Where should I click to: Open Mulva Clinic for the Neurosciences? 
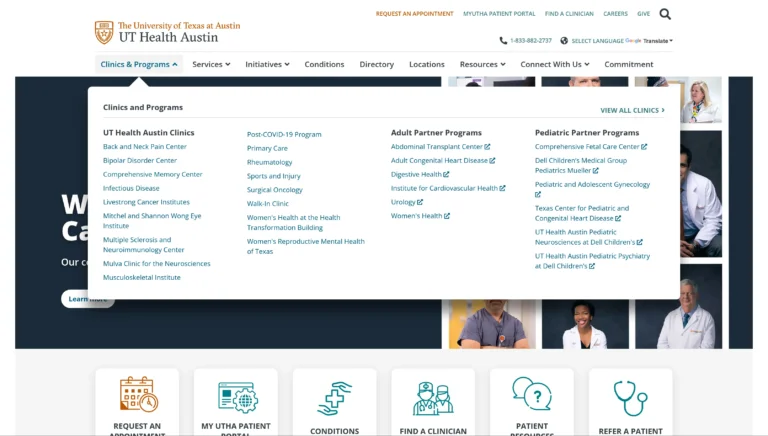(x=156, y=264)
